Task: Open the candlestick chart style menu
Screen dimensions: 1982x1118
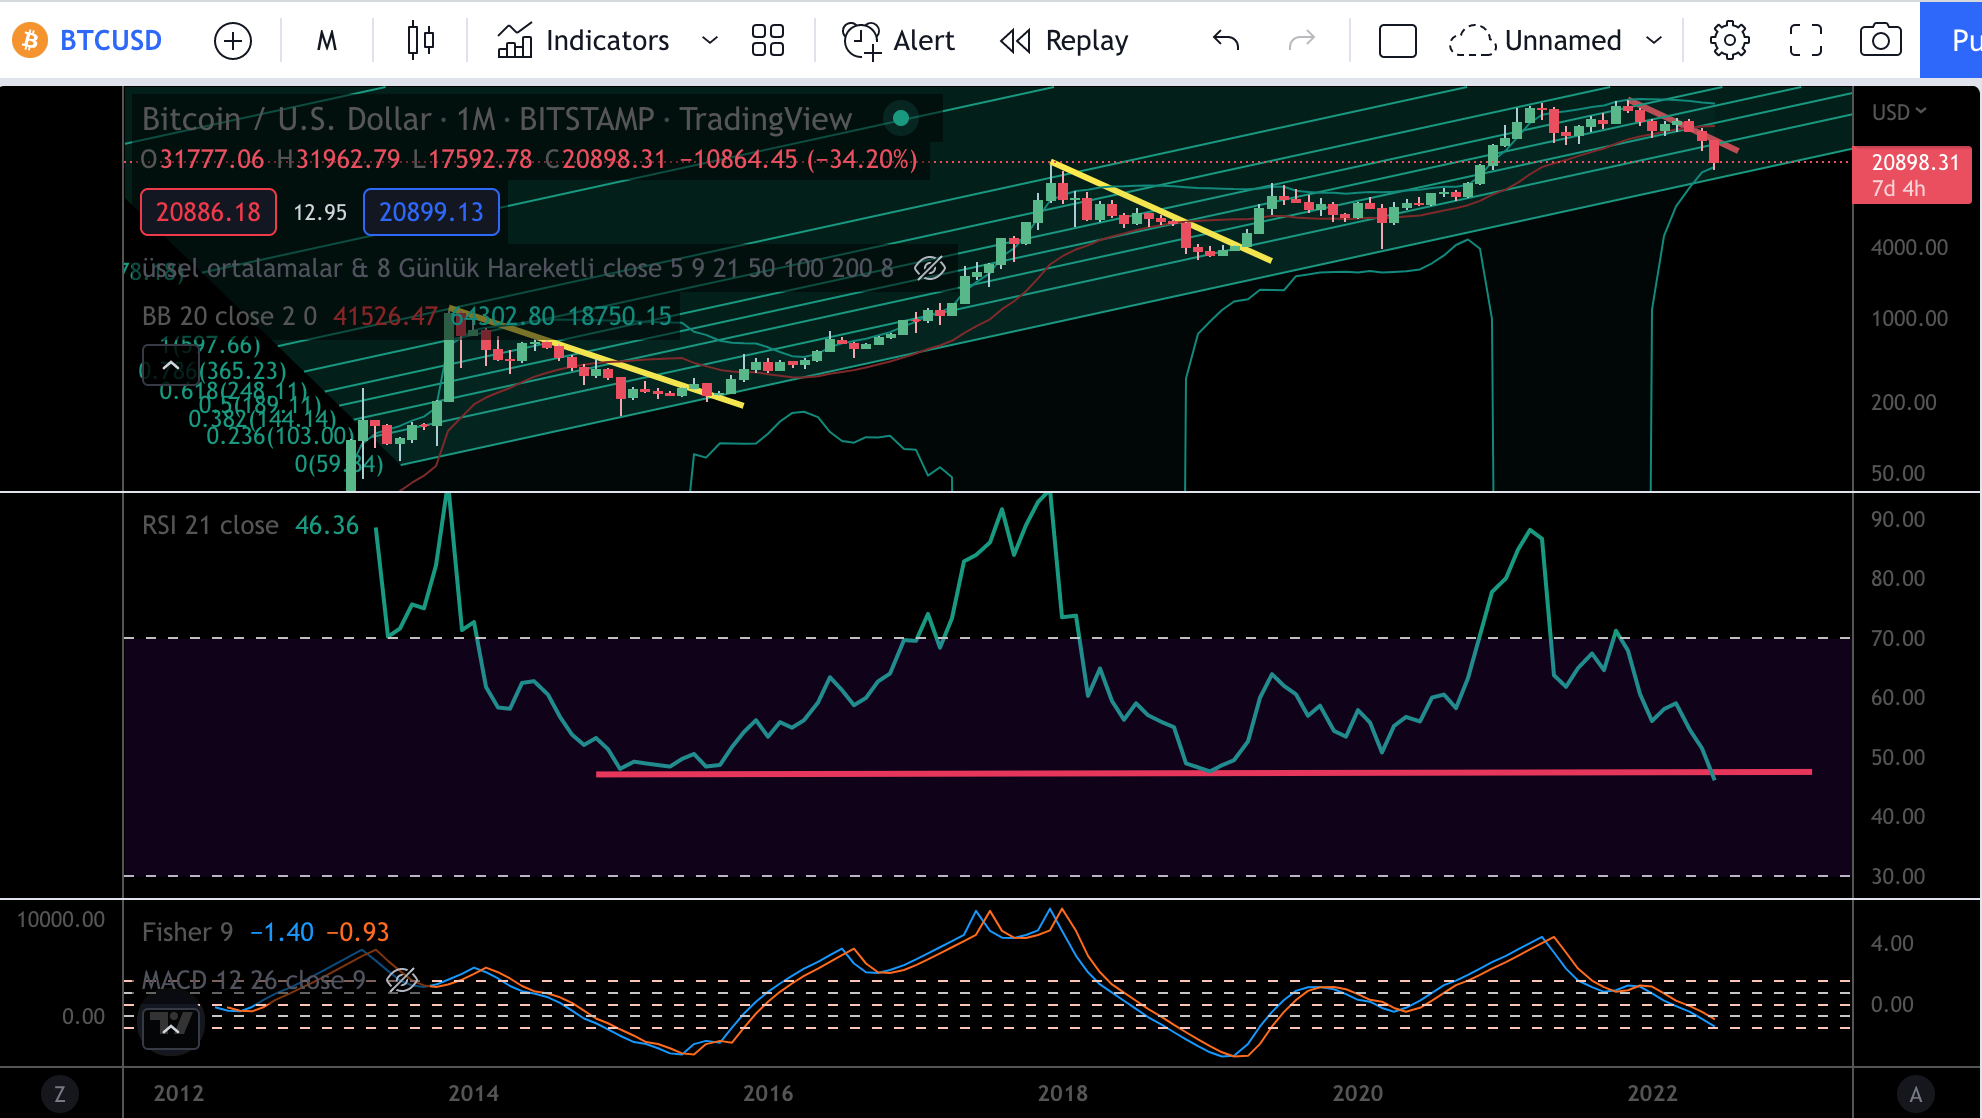Action: pyautogui.click(x=421, y=40)
